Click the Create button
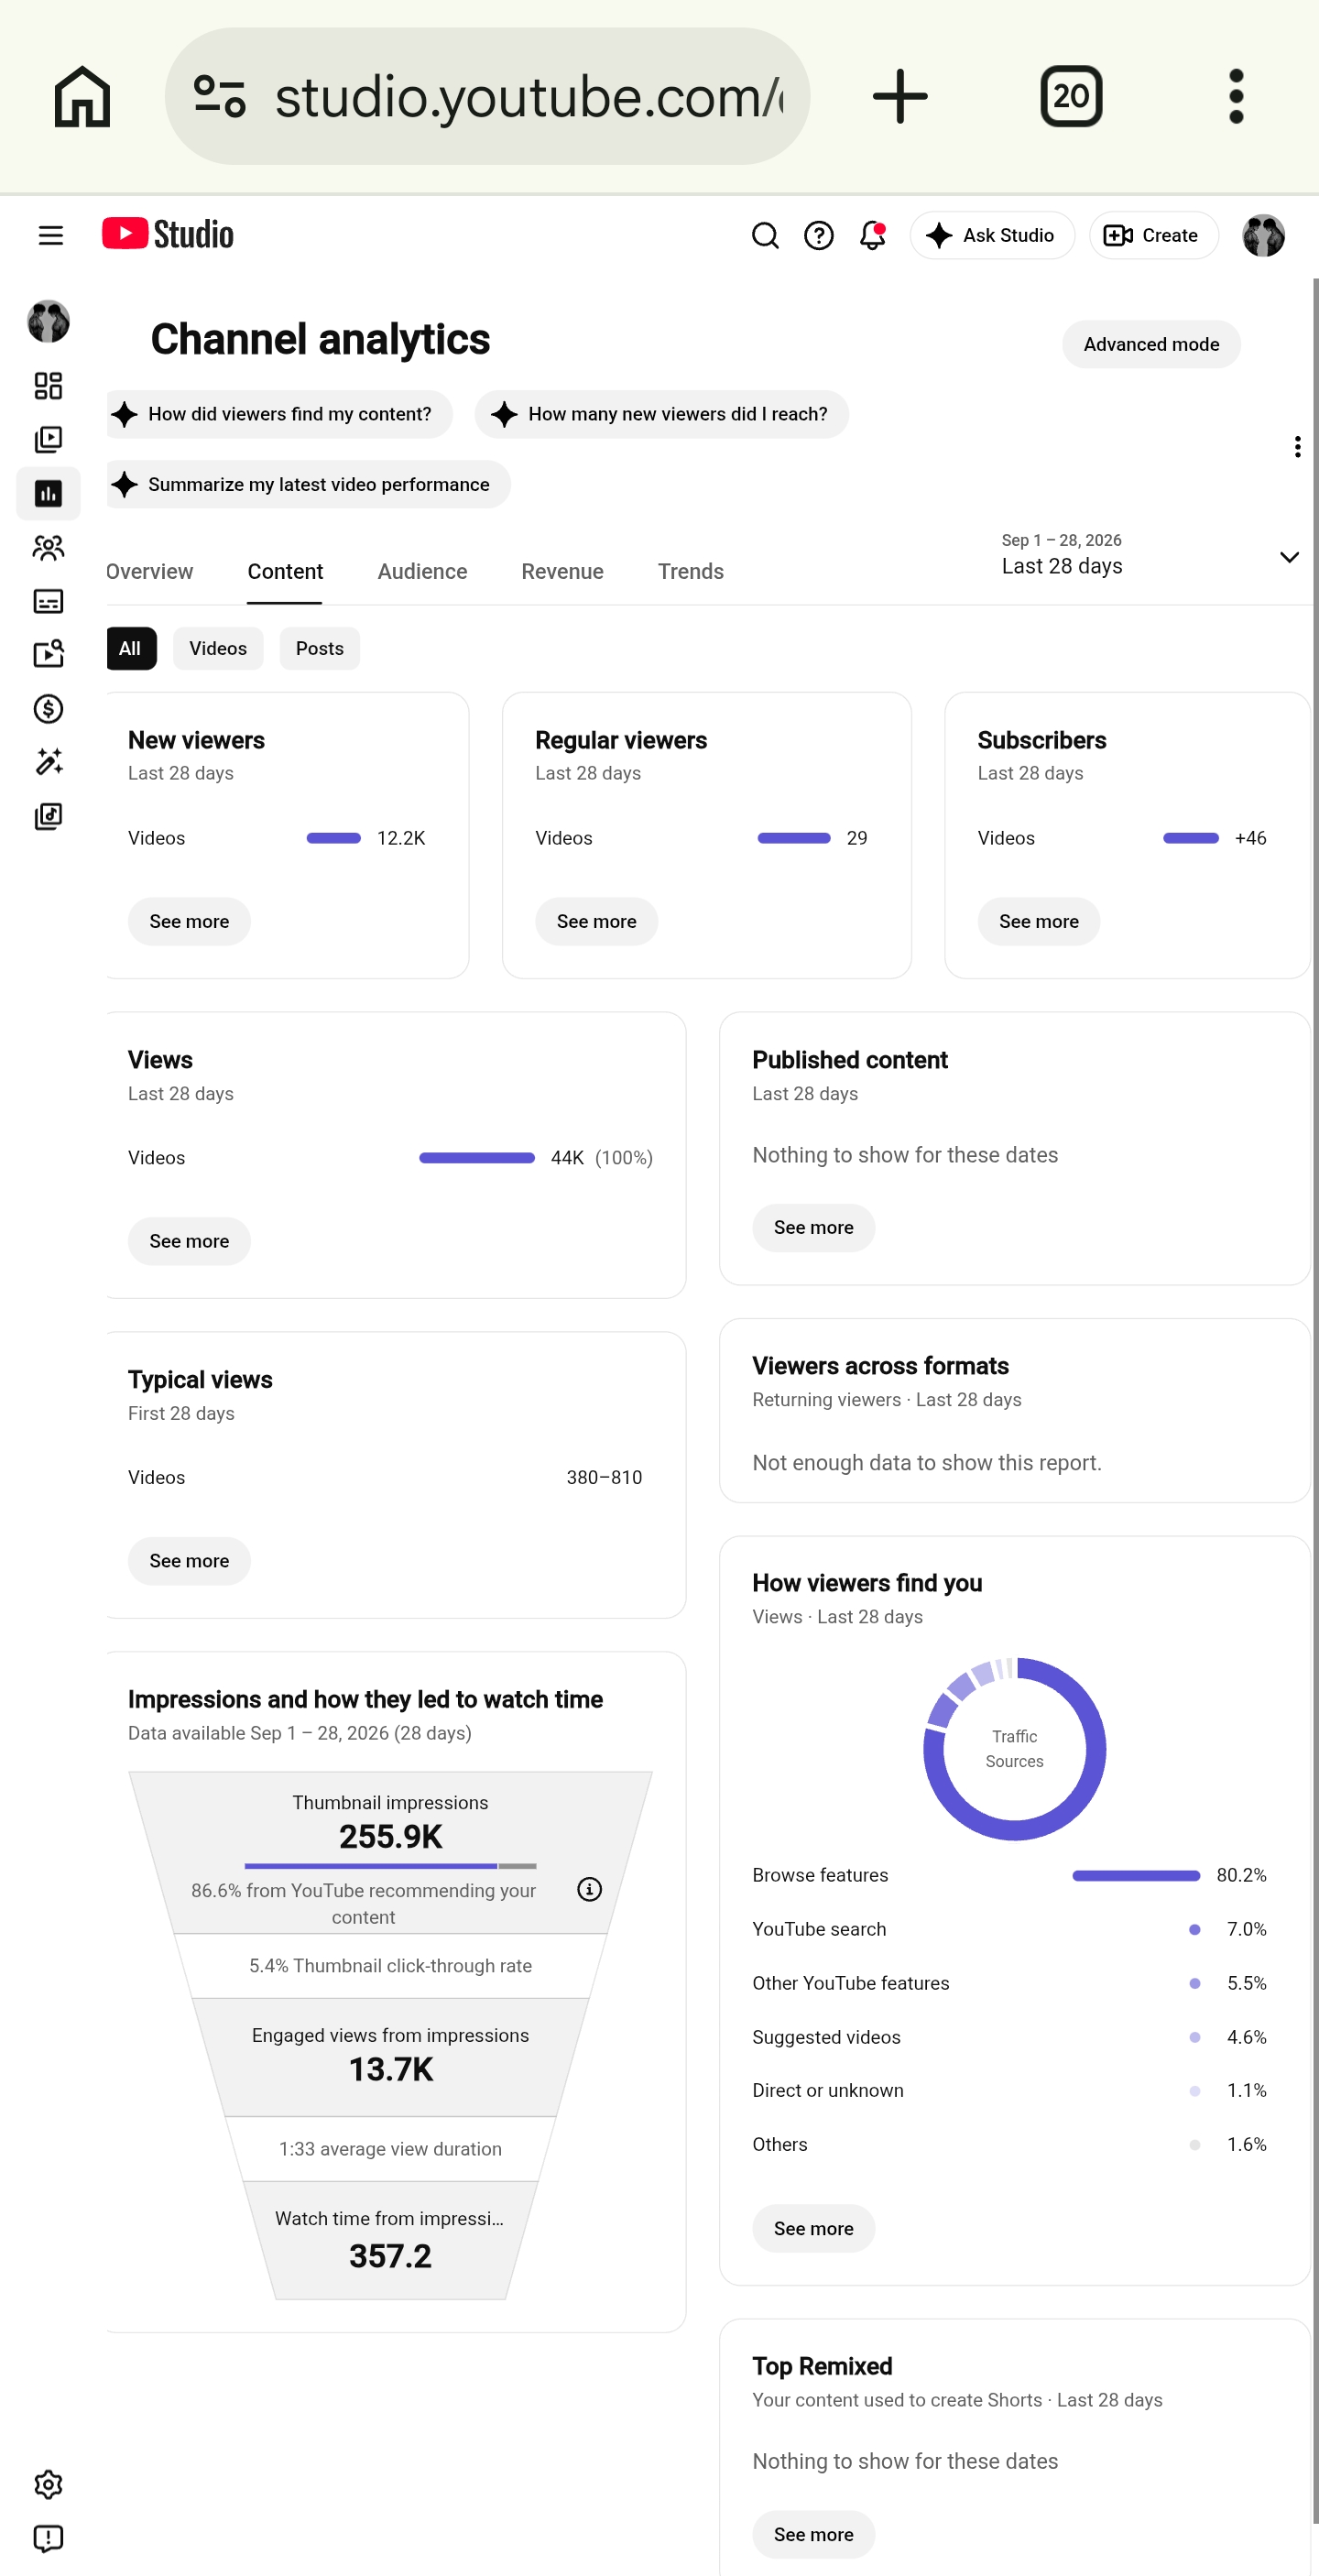The image size is (1319, 2576). (1154, 235)
